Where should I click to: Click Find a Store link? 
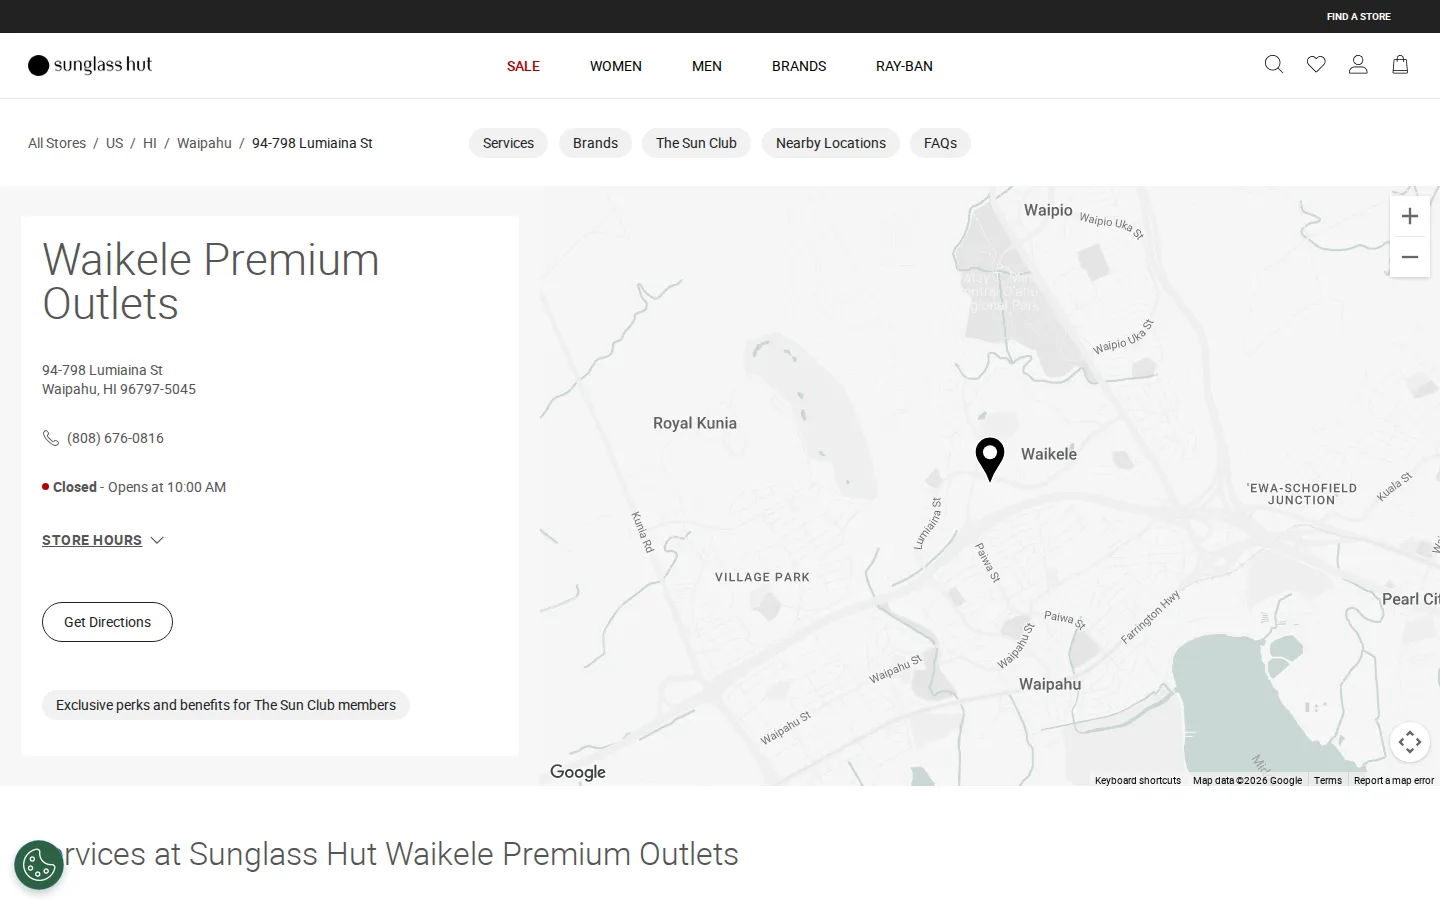tap(1358, 17)
